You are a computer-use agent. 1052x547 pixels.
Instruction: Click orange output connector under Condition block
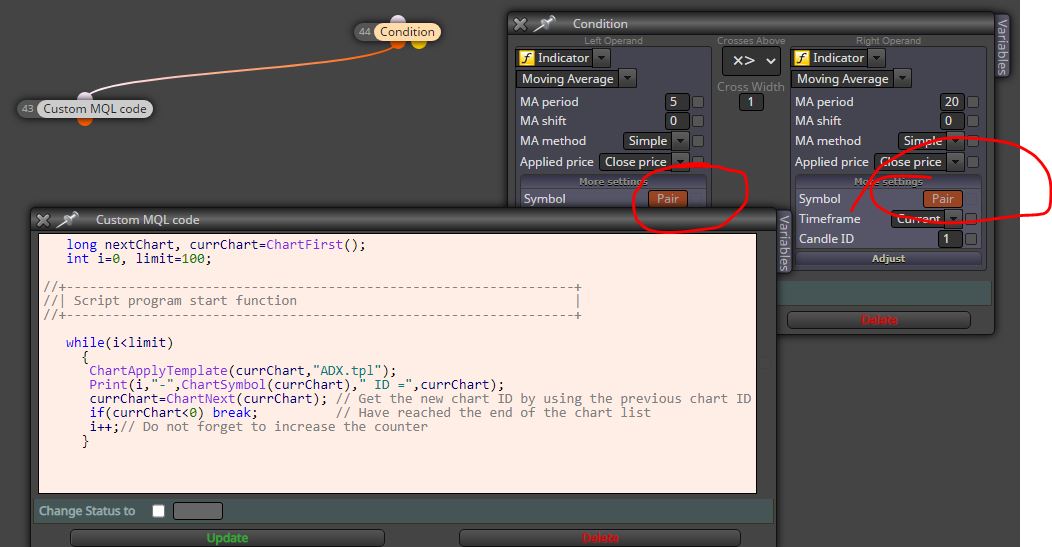[398, 44]
